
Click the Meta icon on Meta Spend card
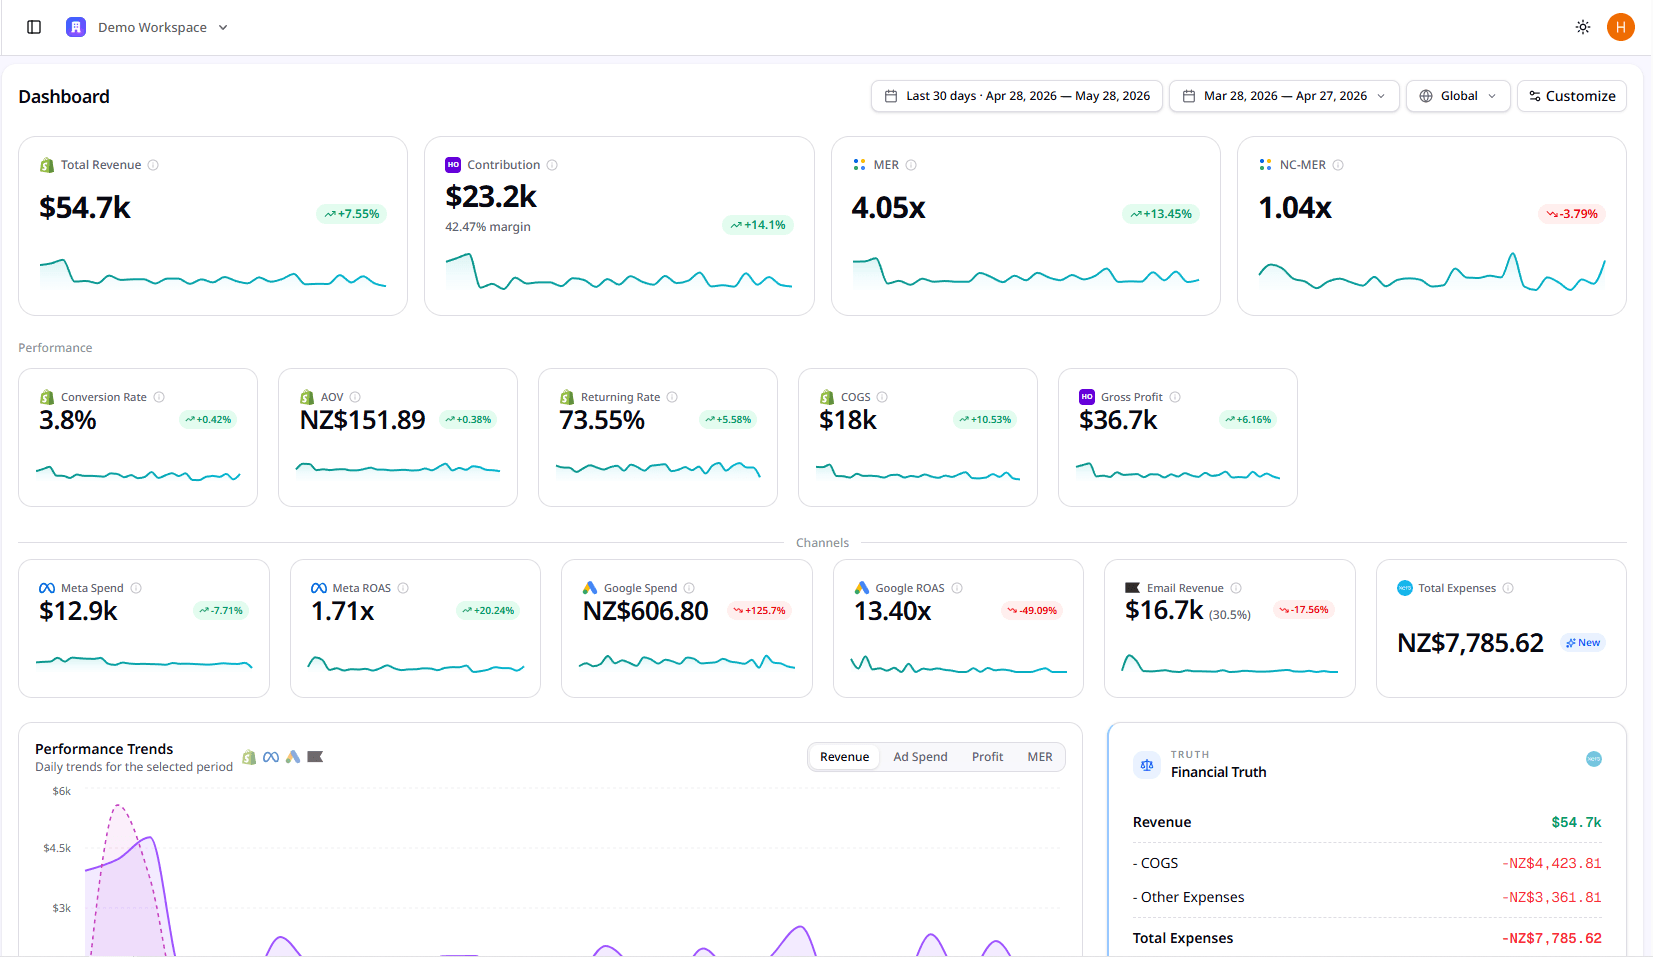pos(47,588)
